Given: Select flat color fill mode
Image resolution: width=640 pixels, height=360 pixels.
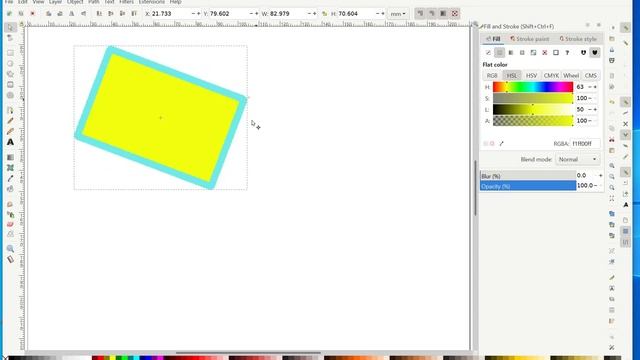Looking at the screenshot, I should [x=500, y=53].
